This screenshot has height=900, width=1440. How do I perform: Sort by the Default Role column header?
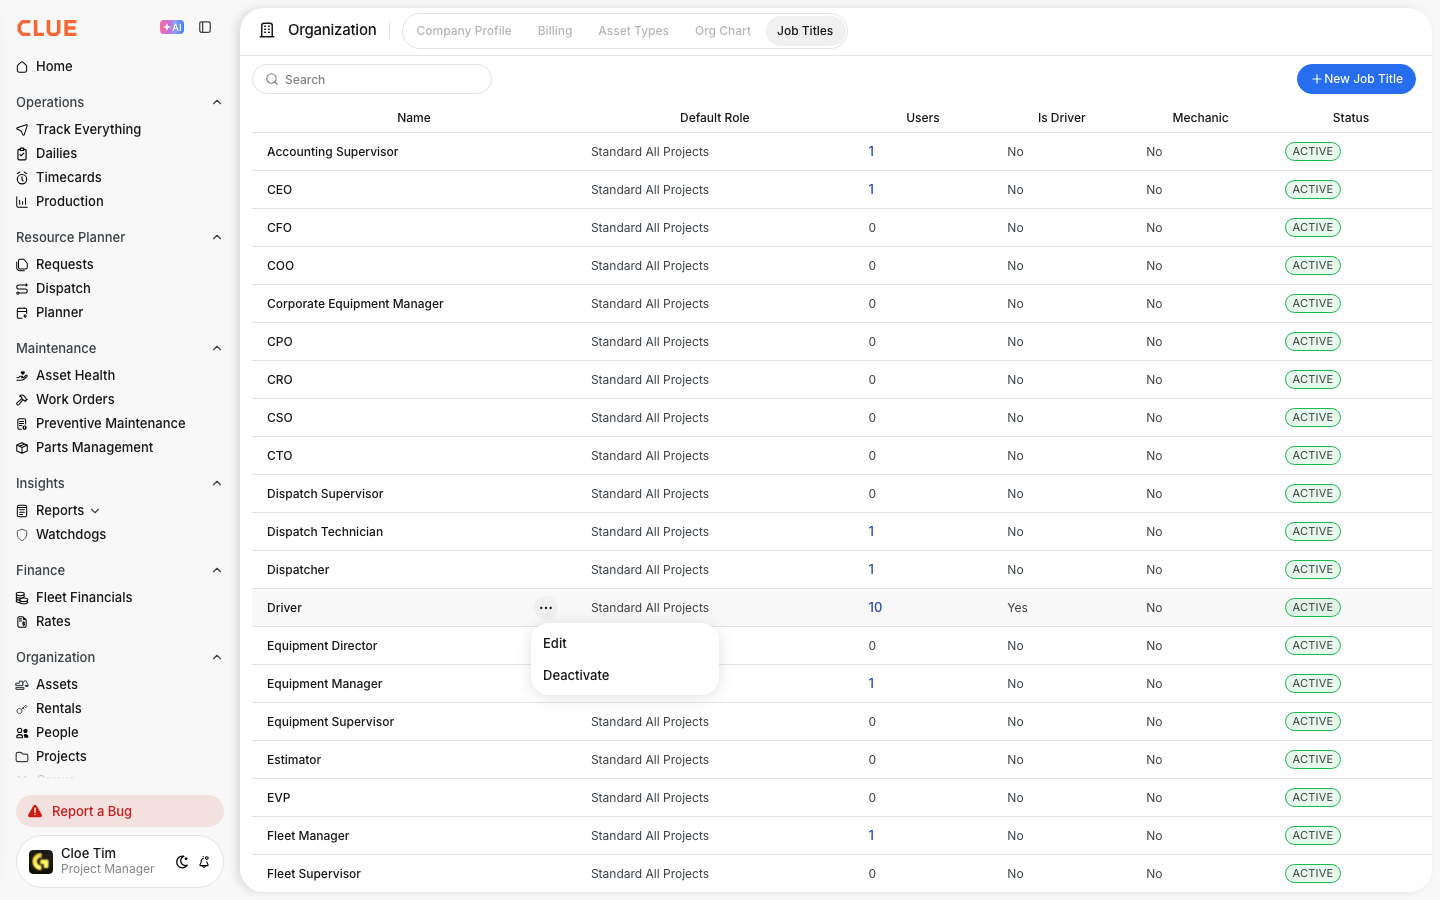click(714, 118)
